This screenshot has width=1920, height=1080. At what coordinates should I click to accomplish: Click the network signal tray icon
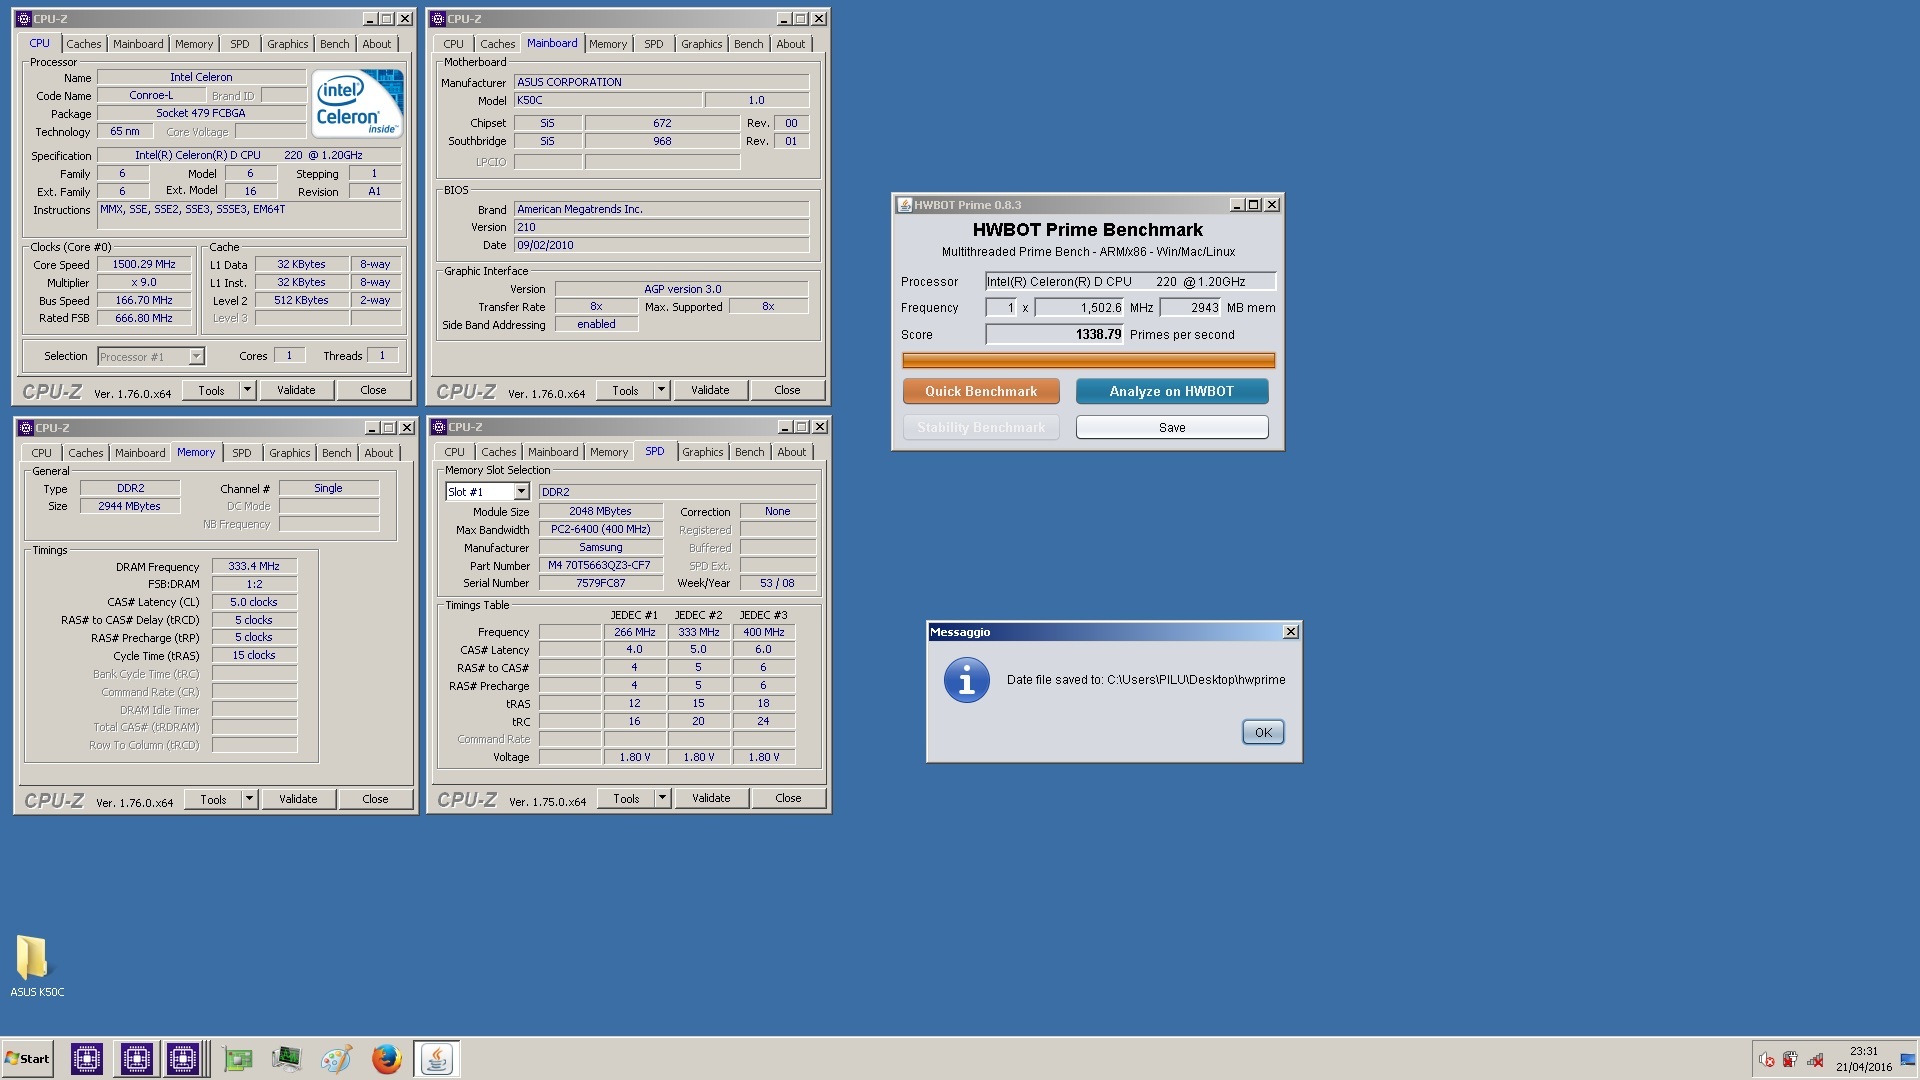(1815, 1059)
